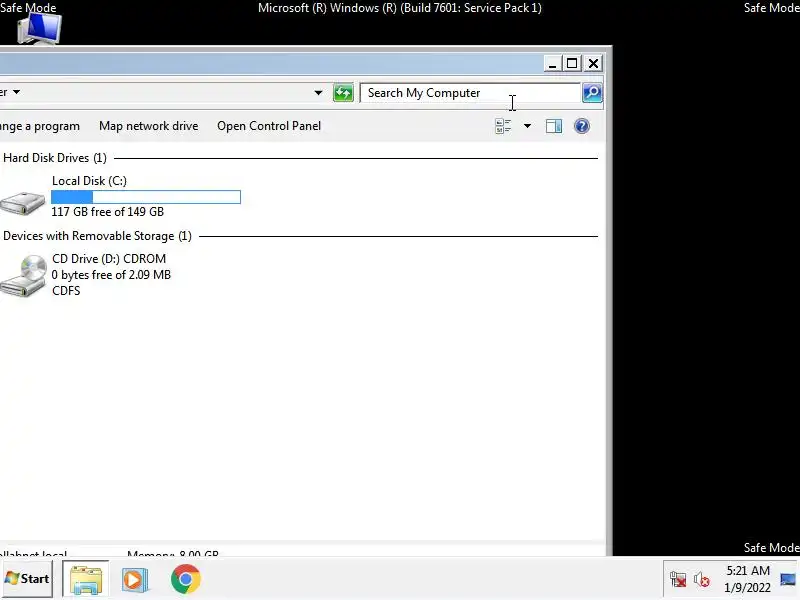Open the Change your view icon
800x600 pixels.
(503, 126)
